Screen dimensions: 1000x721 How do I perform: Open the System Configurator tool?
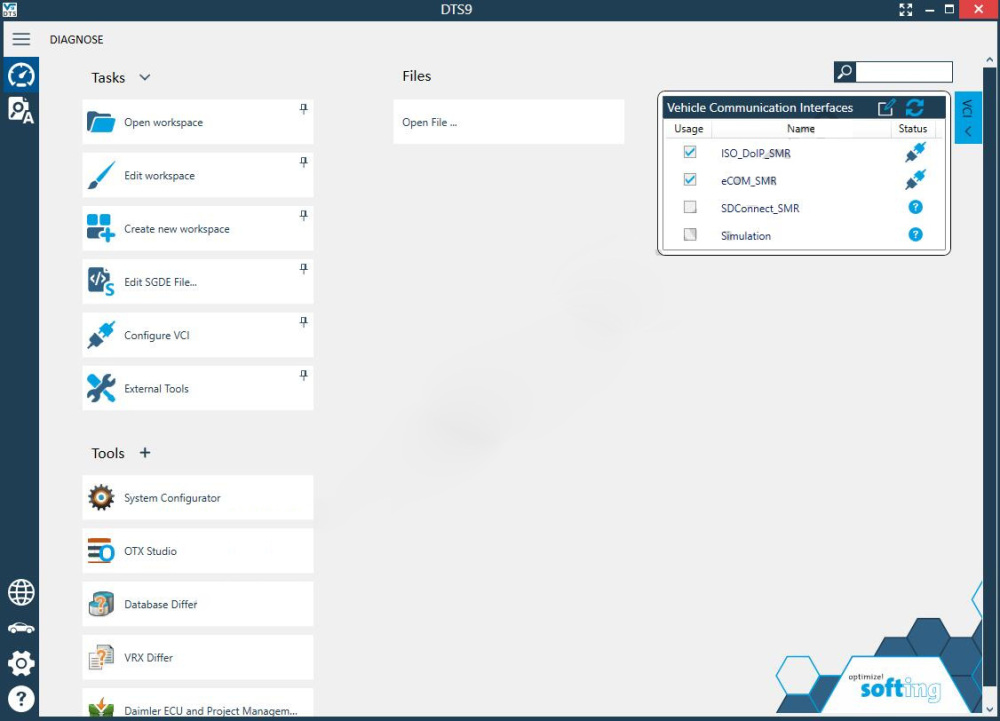click(x=198, y=497)
